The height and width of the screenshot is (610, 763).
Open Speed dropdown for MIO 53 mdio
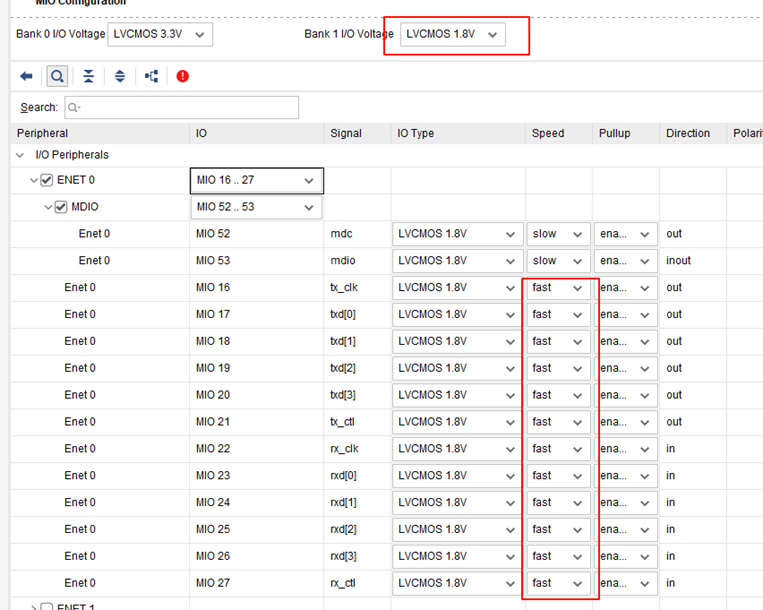coord(558,261)
